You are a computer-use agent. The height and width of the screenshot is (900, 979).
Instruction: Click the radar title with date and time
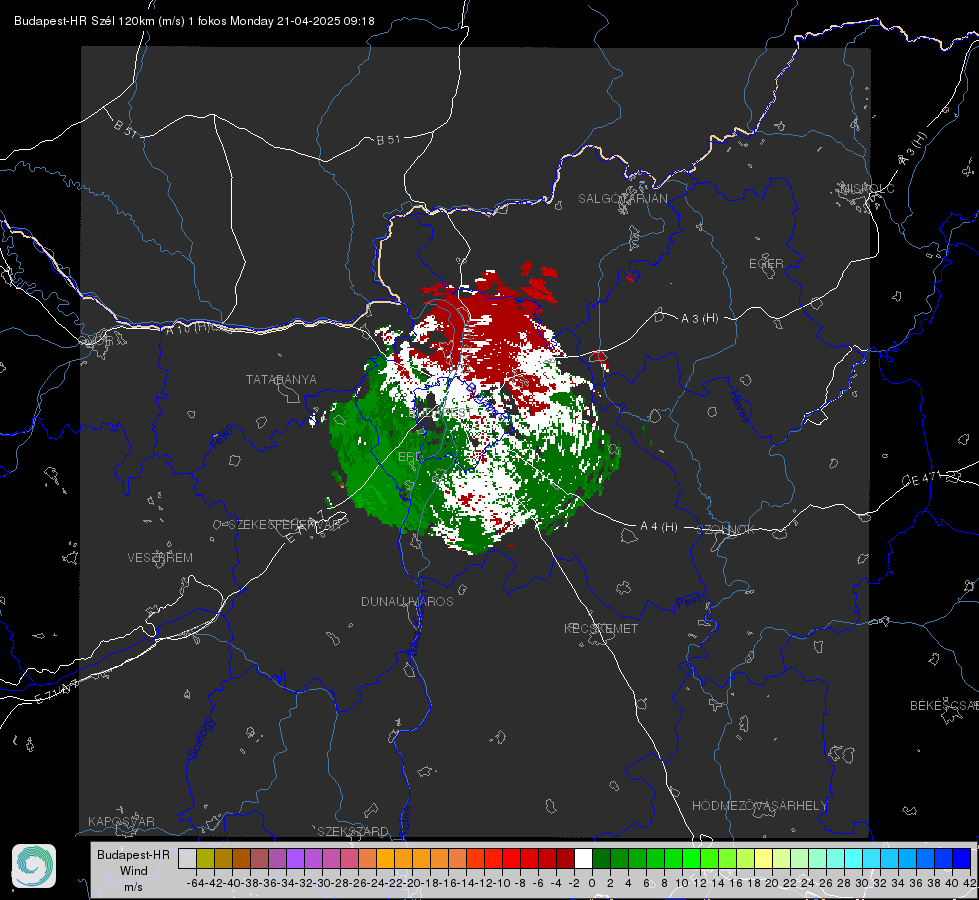(x=194, y=21)
